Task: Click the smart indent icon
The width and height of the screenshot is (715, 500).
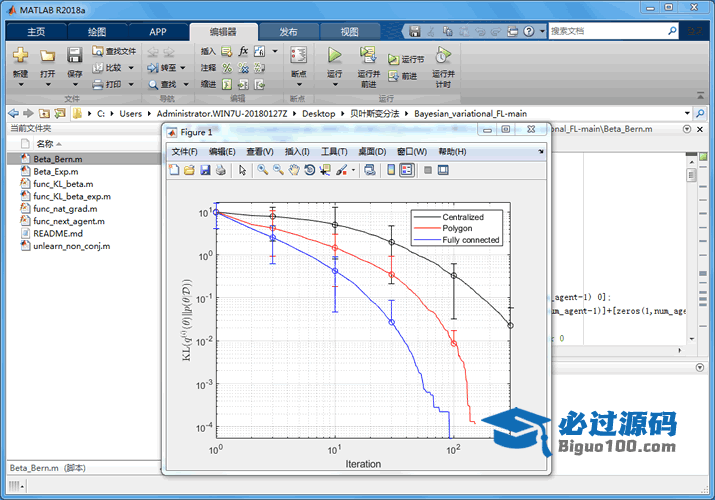Action: click(227, 84)
